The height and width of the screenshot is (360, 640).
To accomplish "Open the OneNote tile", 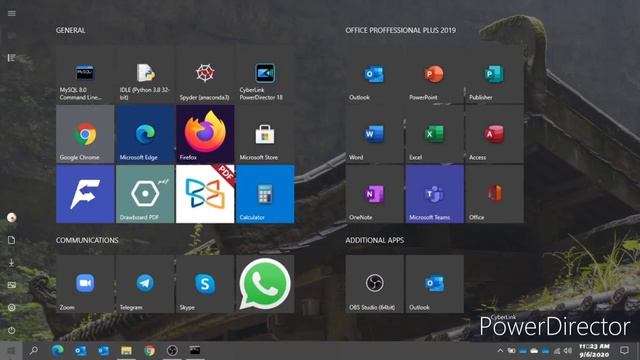I will [x=374, y=194].
